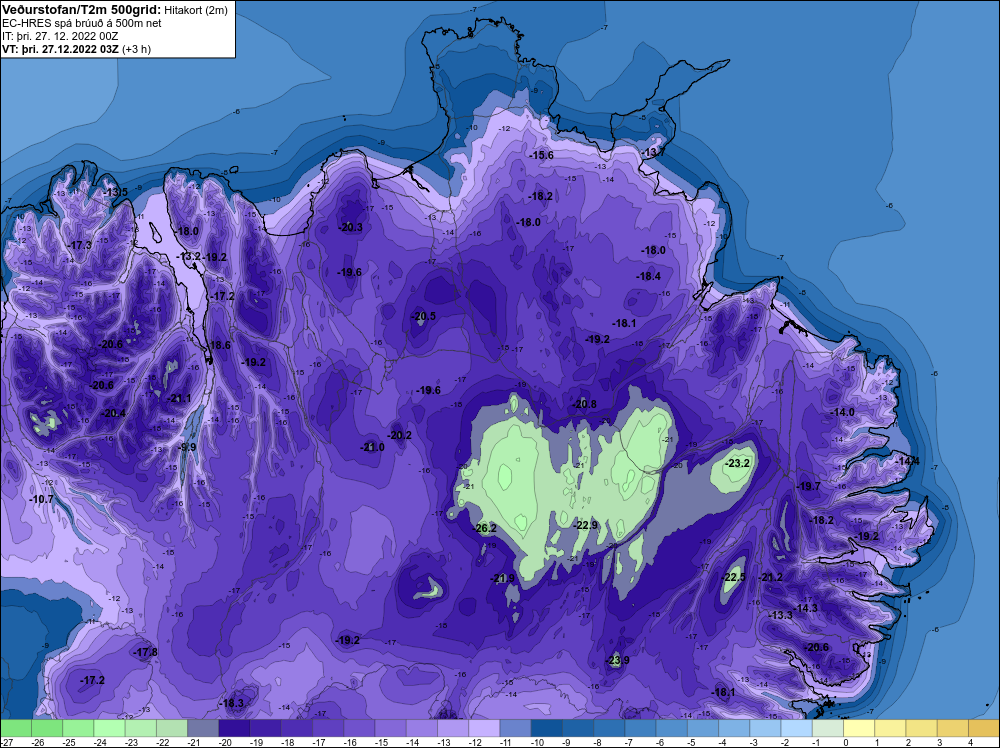Click the legend swatch labeled 2

point(922,729)
